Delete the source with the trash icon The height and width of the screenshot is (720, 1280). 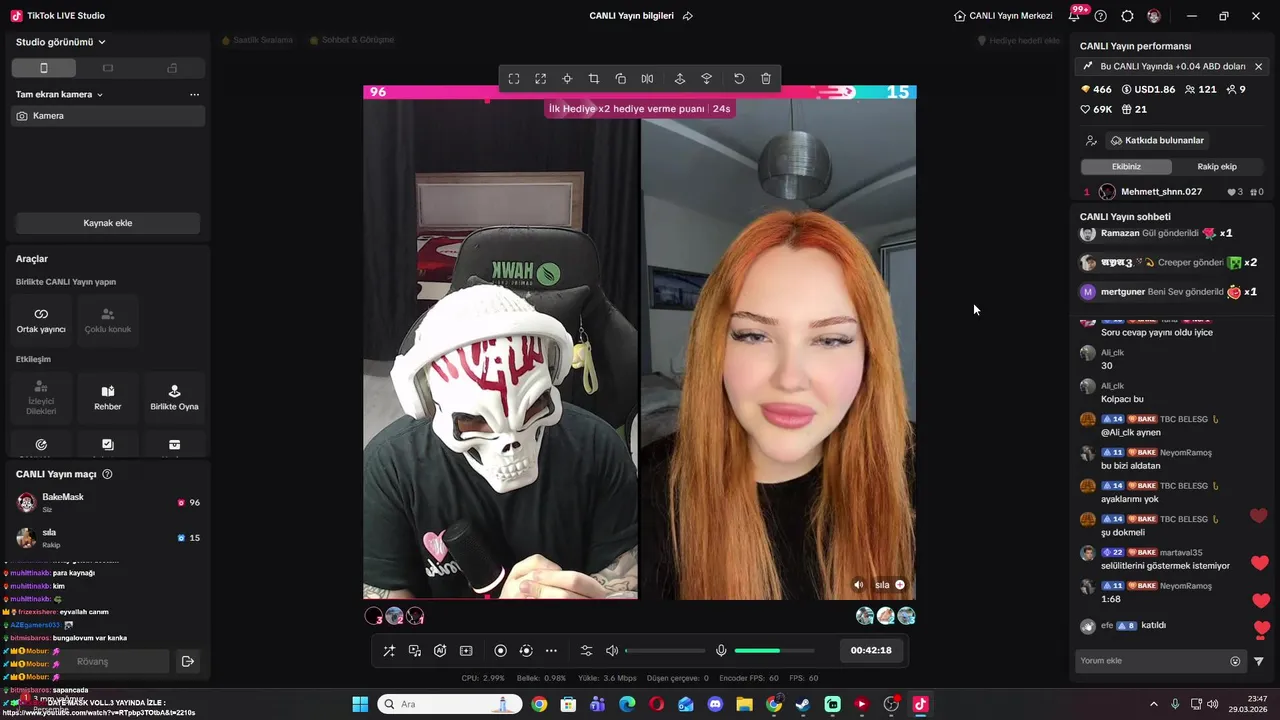click(x=766, y=79)
